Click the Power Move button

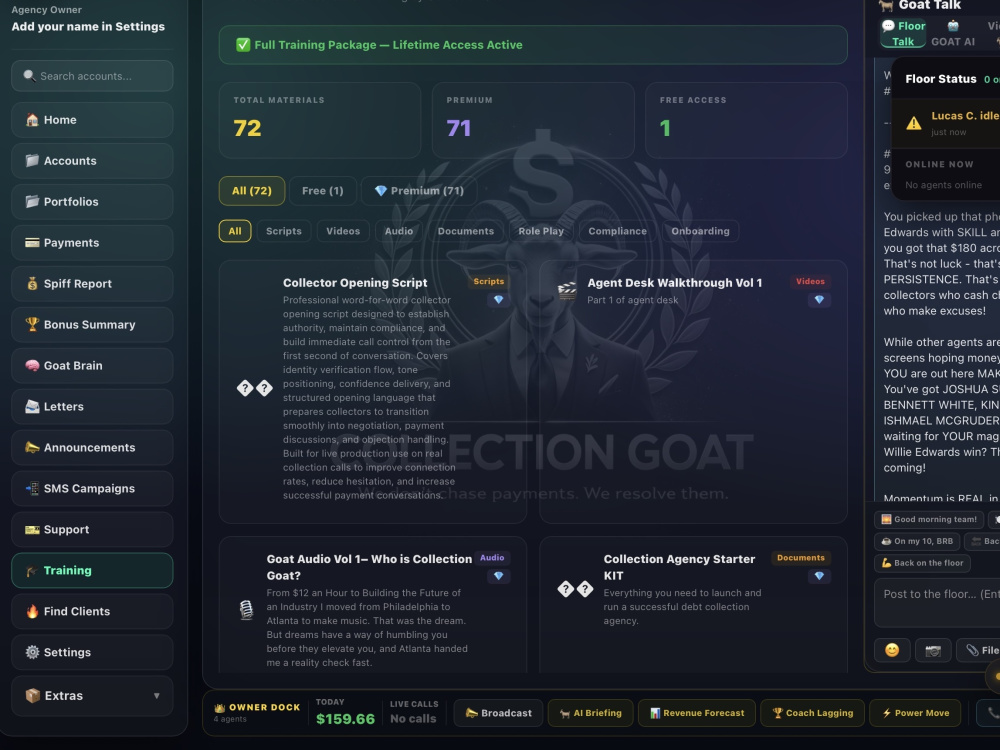[x=916, y=713]
